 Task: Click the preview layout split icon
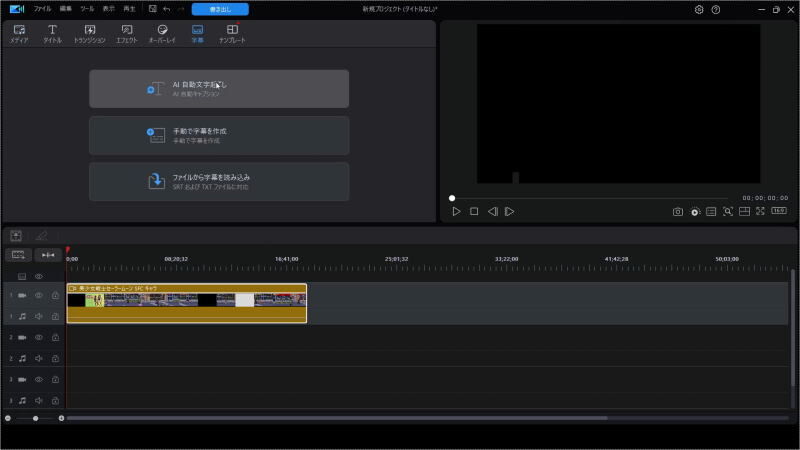pyautogui.click(x=744, y=211)
